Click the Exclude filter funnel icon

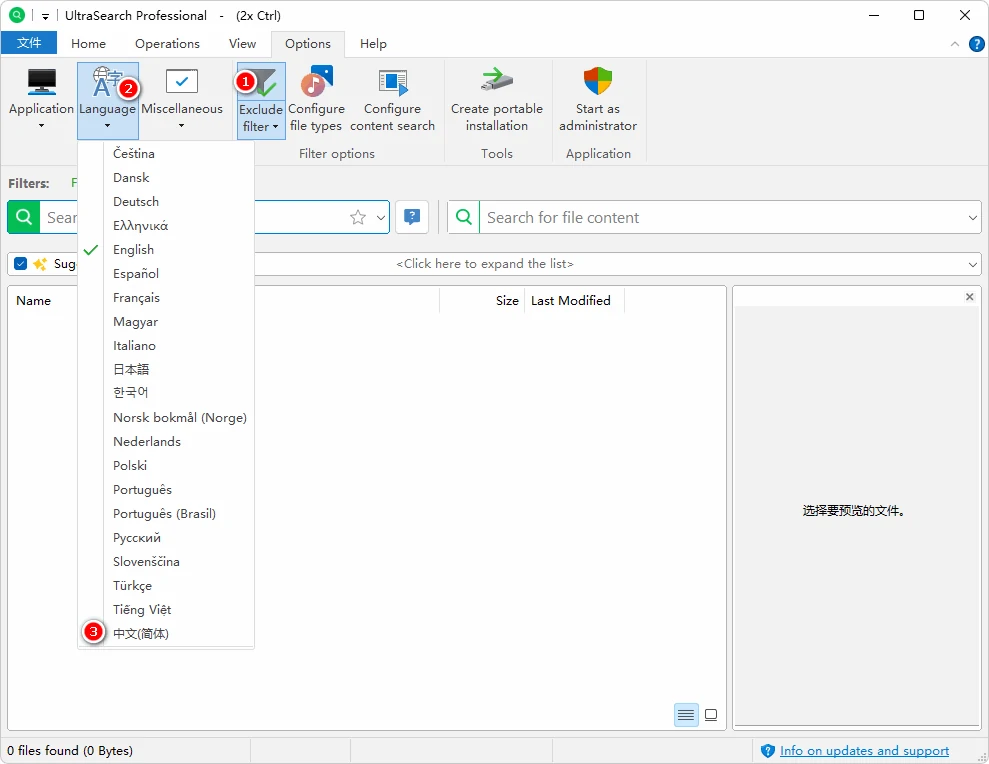pos(261,84)
